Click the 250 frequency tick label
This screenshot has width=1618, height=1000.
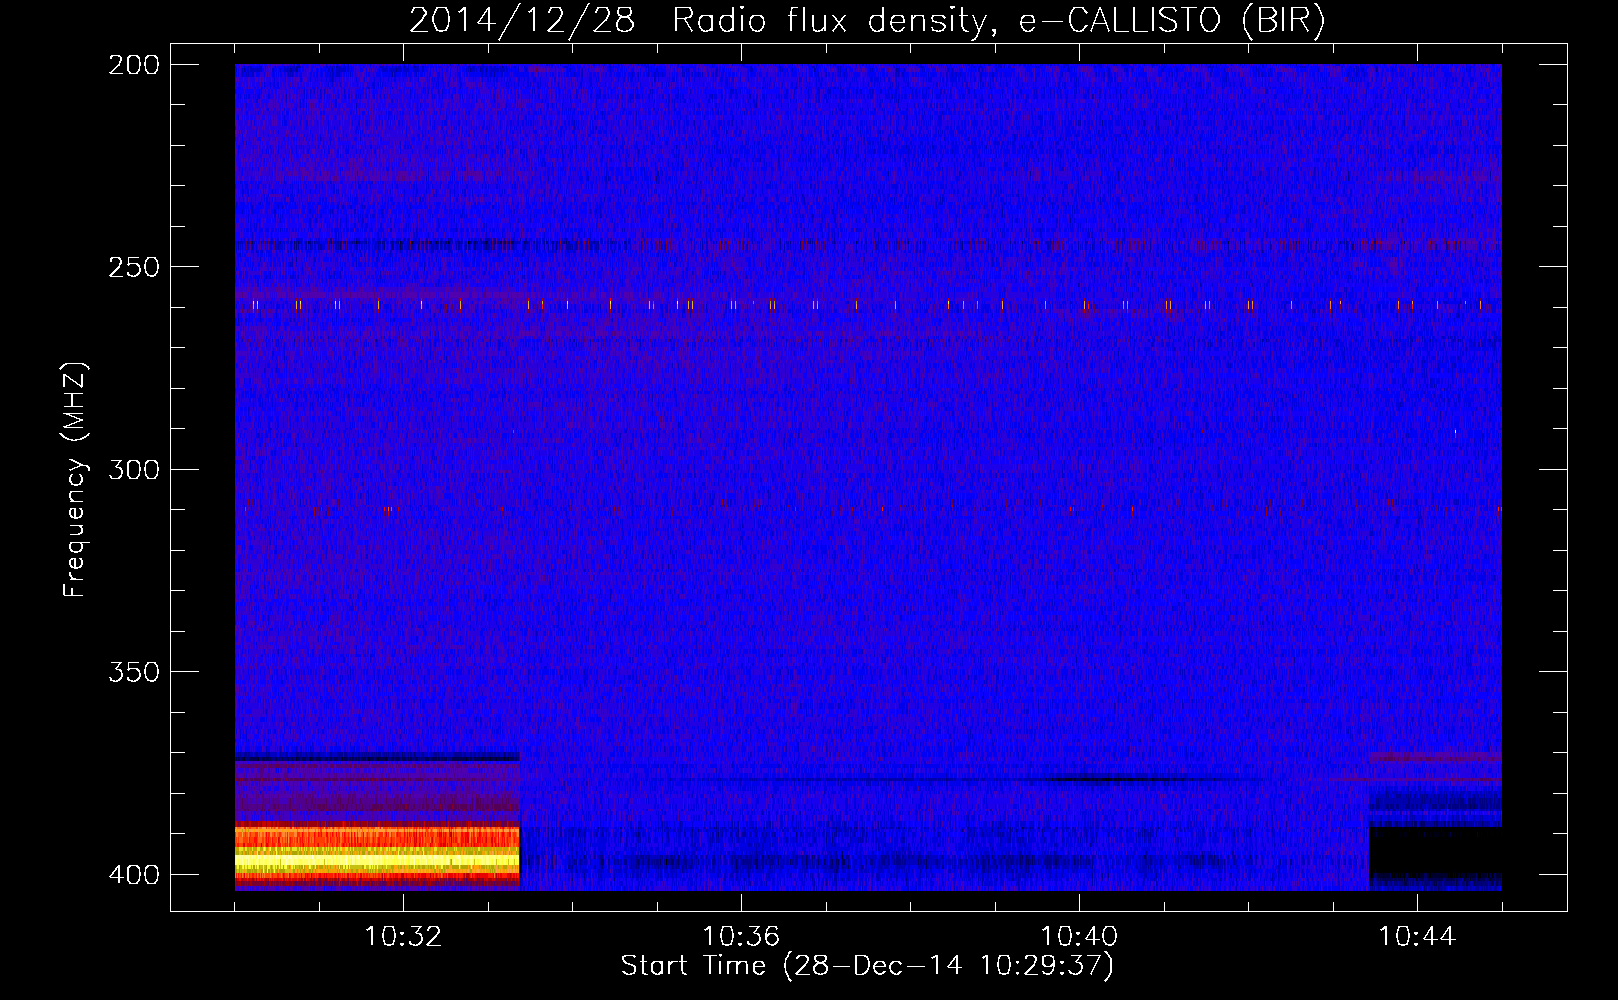tap(134, 267)
